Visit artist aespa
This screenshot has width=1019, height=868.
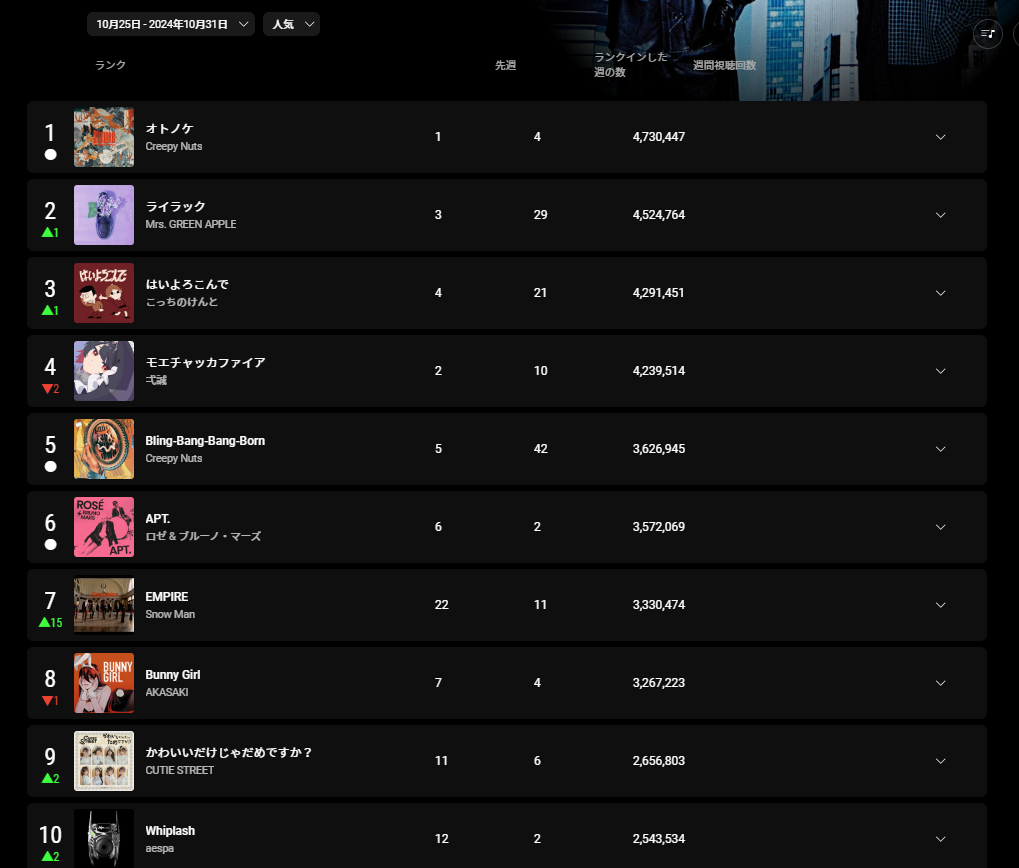[160, 848]
